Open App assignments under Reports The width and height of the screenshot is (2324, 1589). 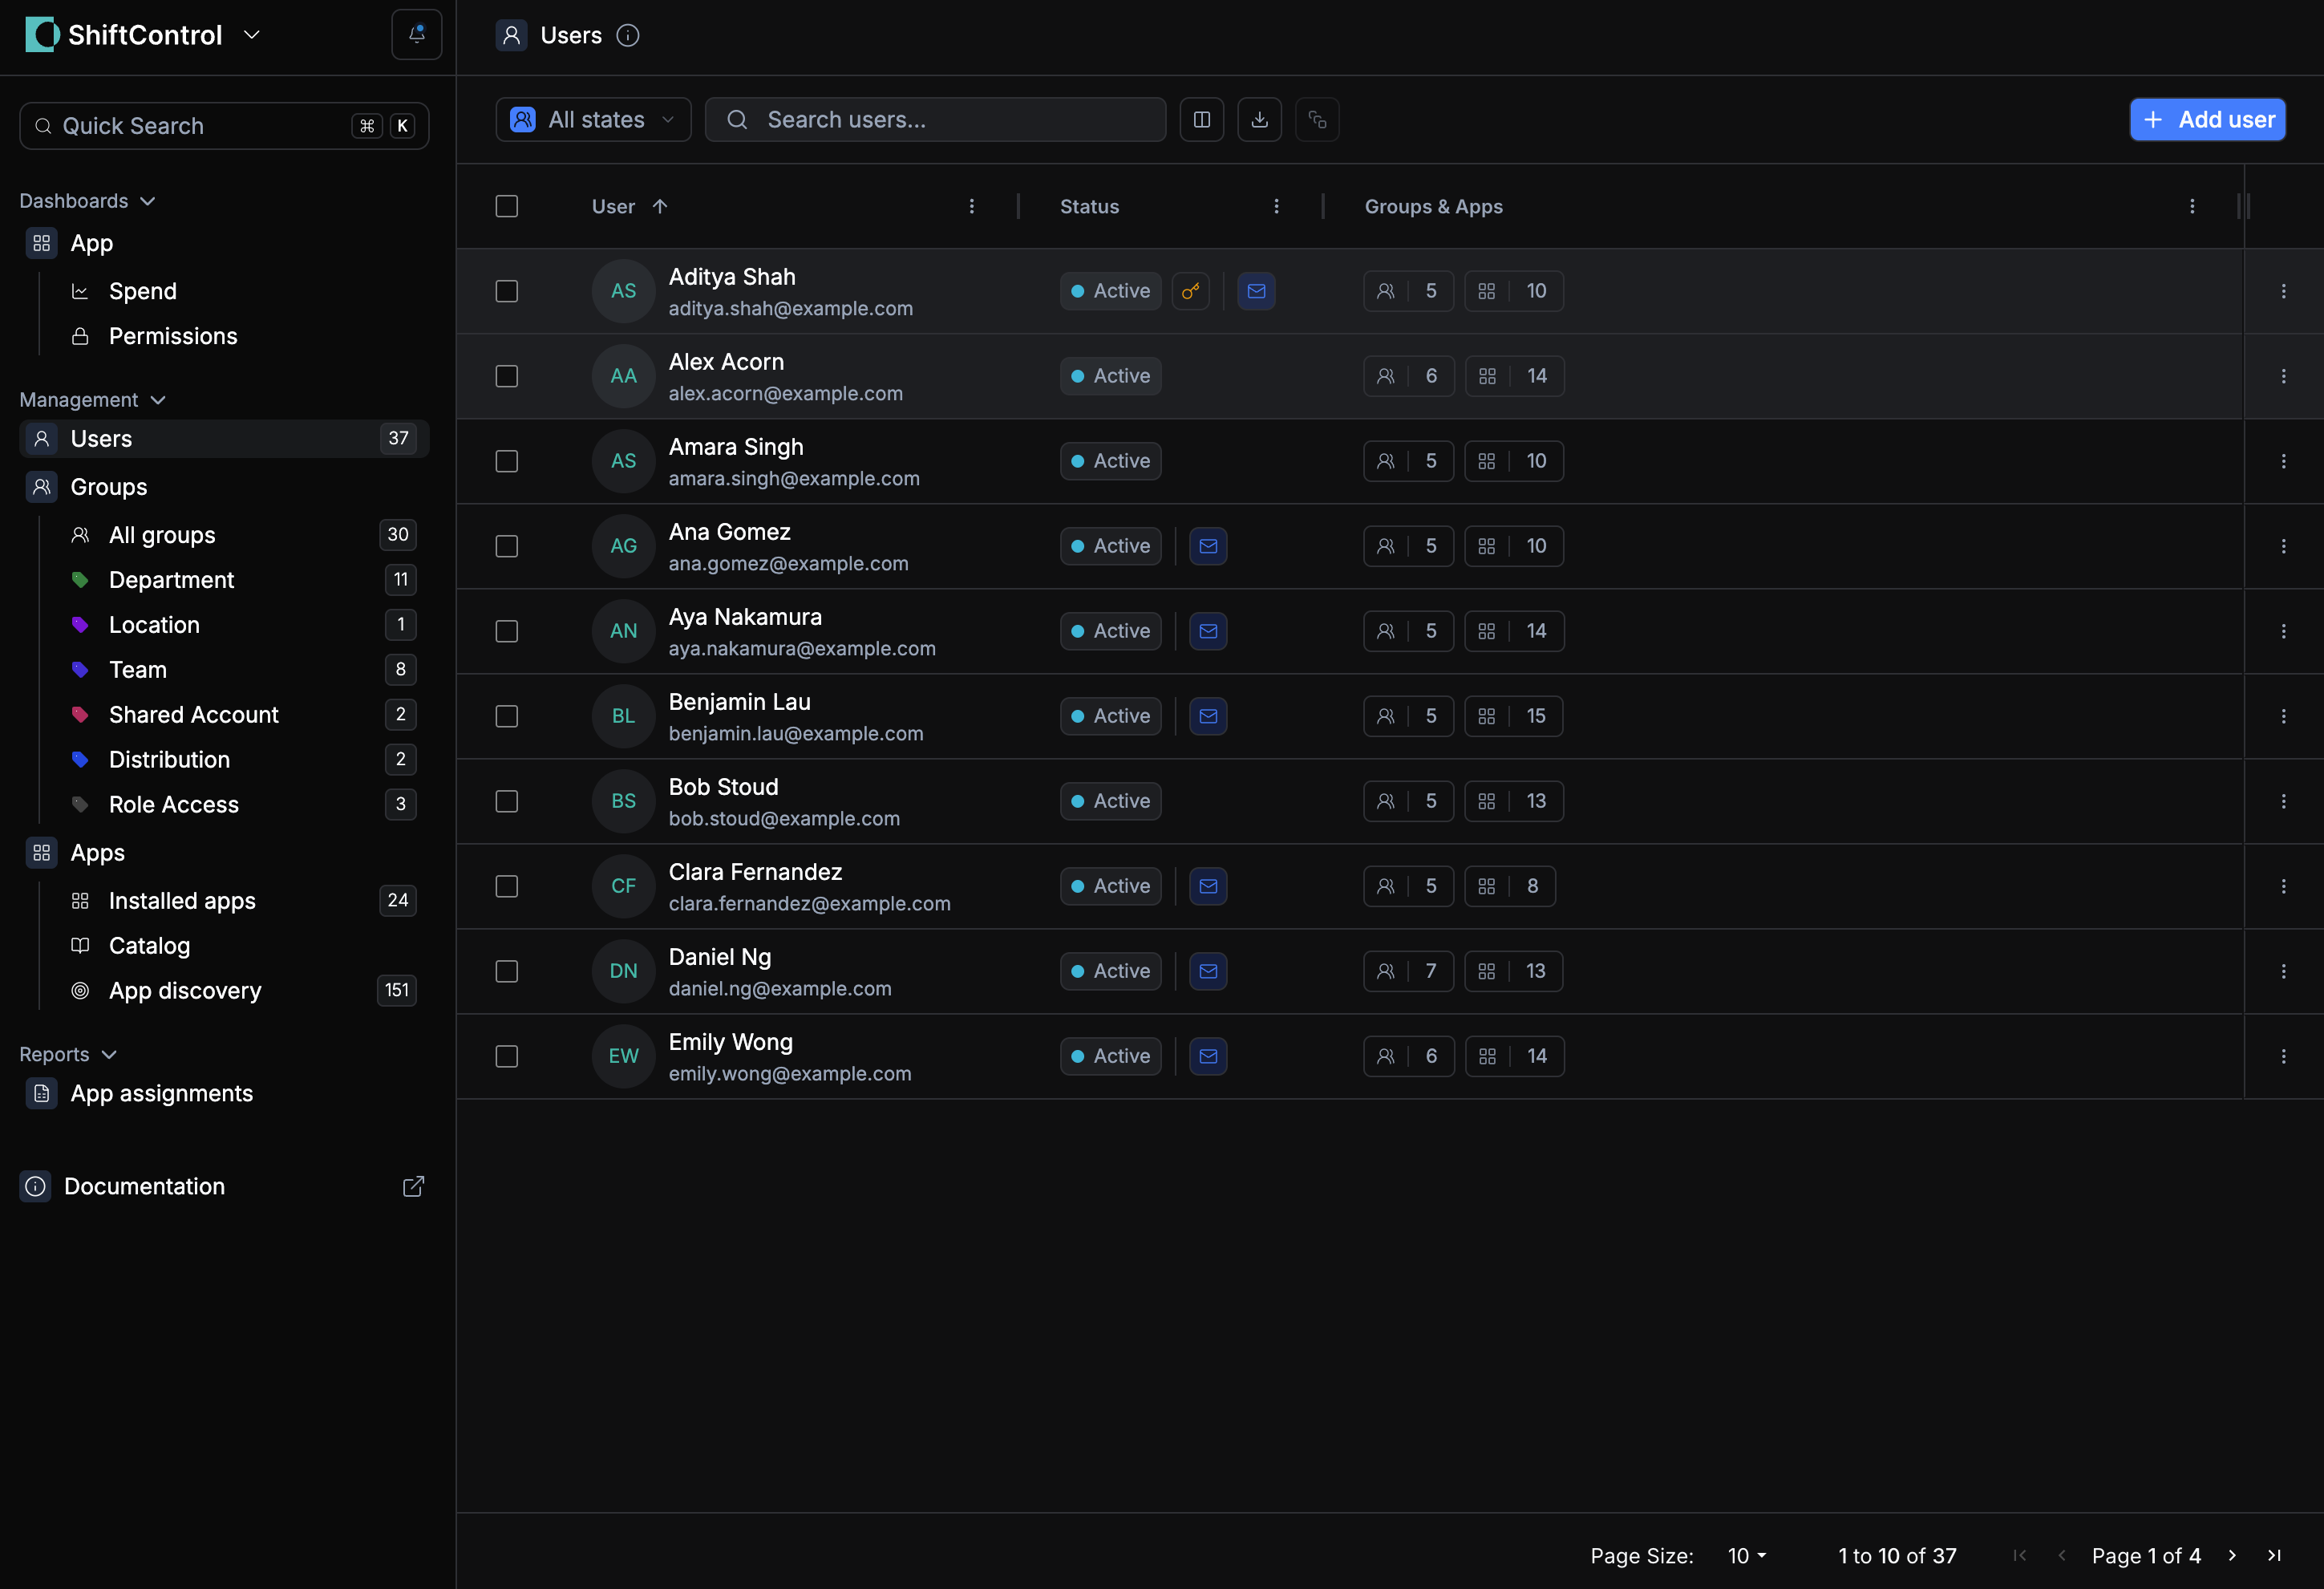pyautogui.click(x=161, y=1093)
